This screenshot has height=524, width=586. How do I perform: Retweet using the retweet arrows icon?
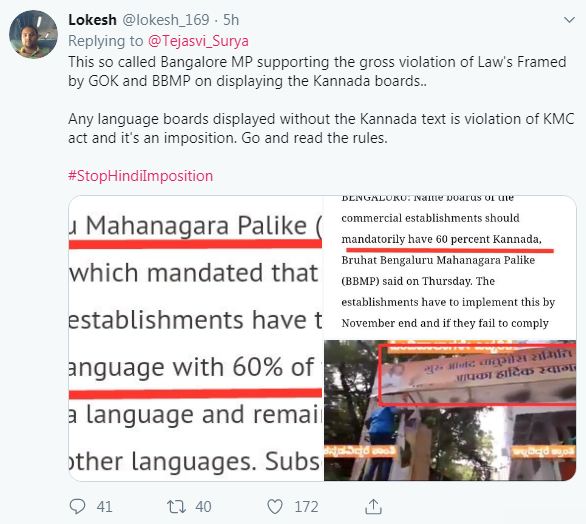pyautogui.click(x=176, y=507)
